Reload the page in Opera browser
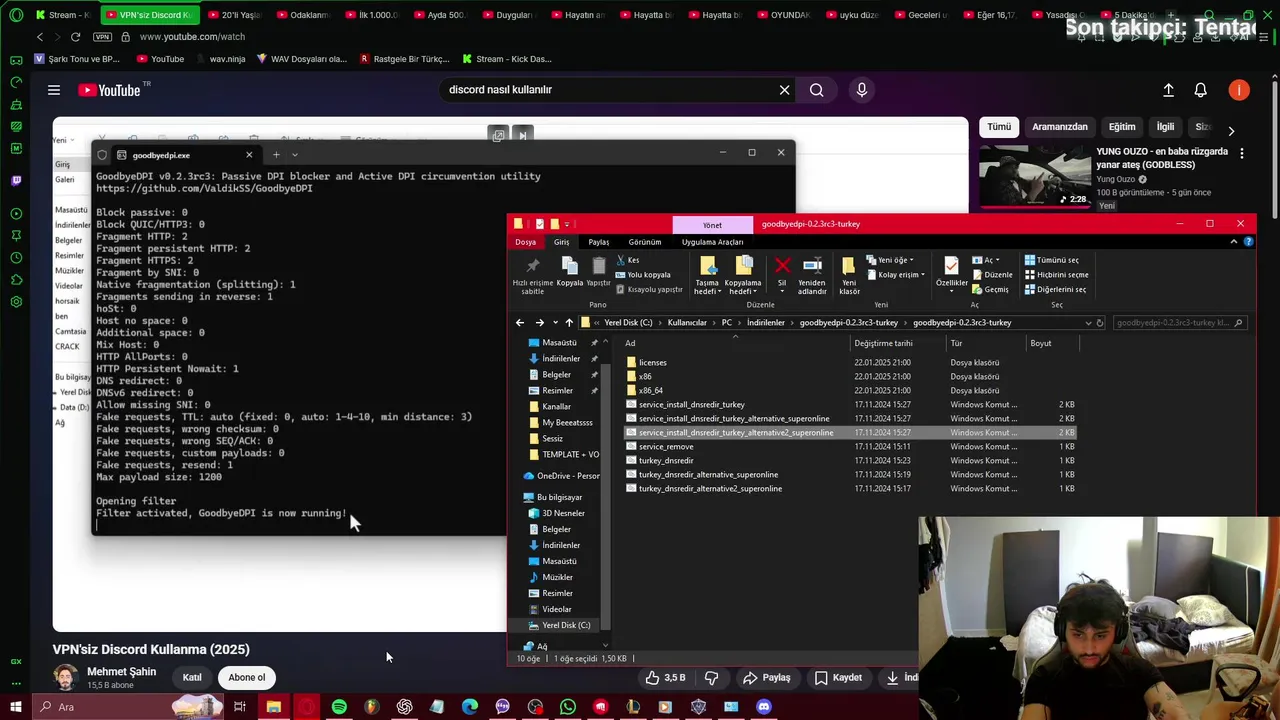 coord(75,37)
